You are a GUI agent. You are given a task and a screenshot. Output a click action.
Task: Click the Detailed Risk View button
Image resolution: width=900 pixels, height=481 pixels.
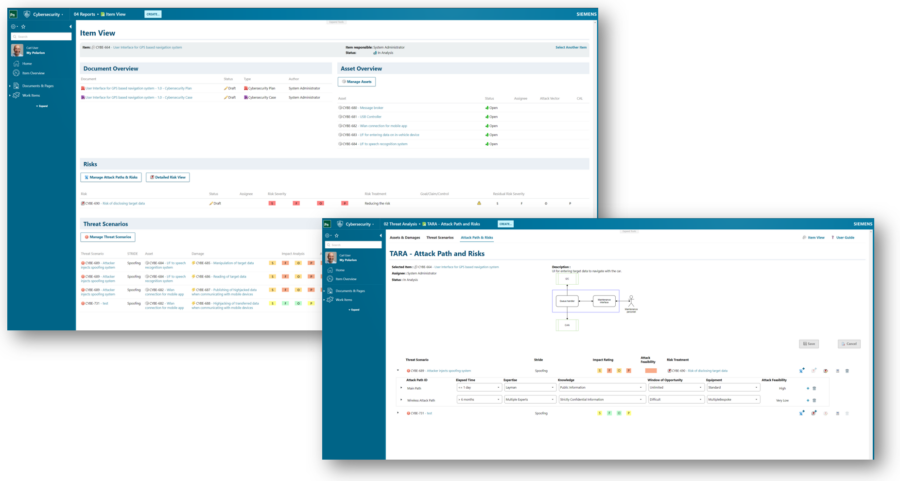click(x=166, y=177)
